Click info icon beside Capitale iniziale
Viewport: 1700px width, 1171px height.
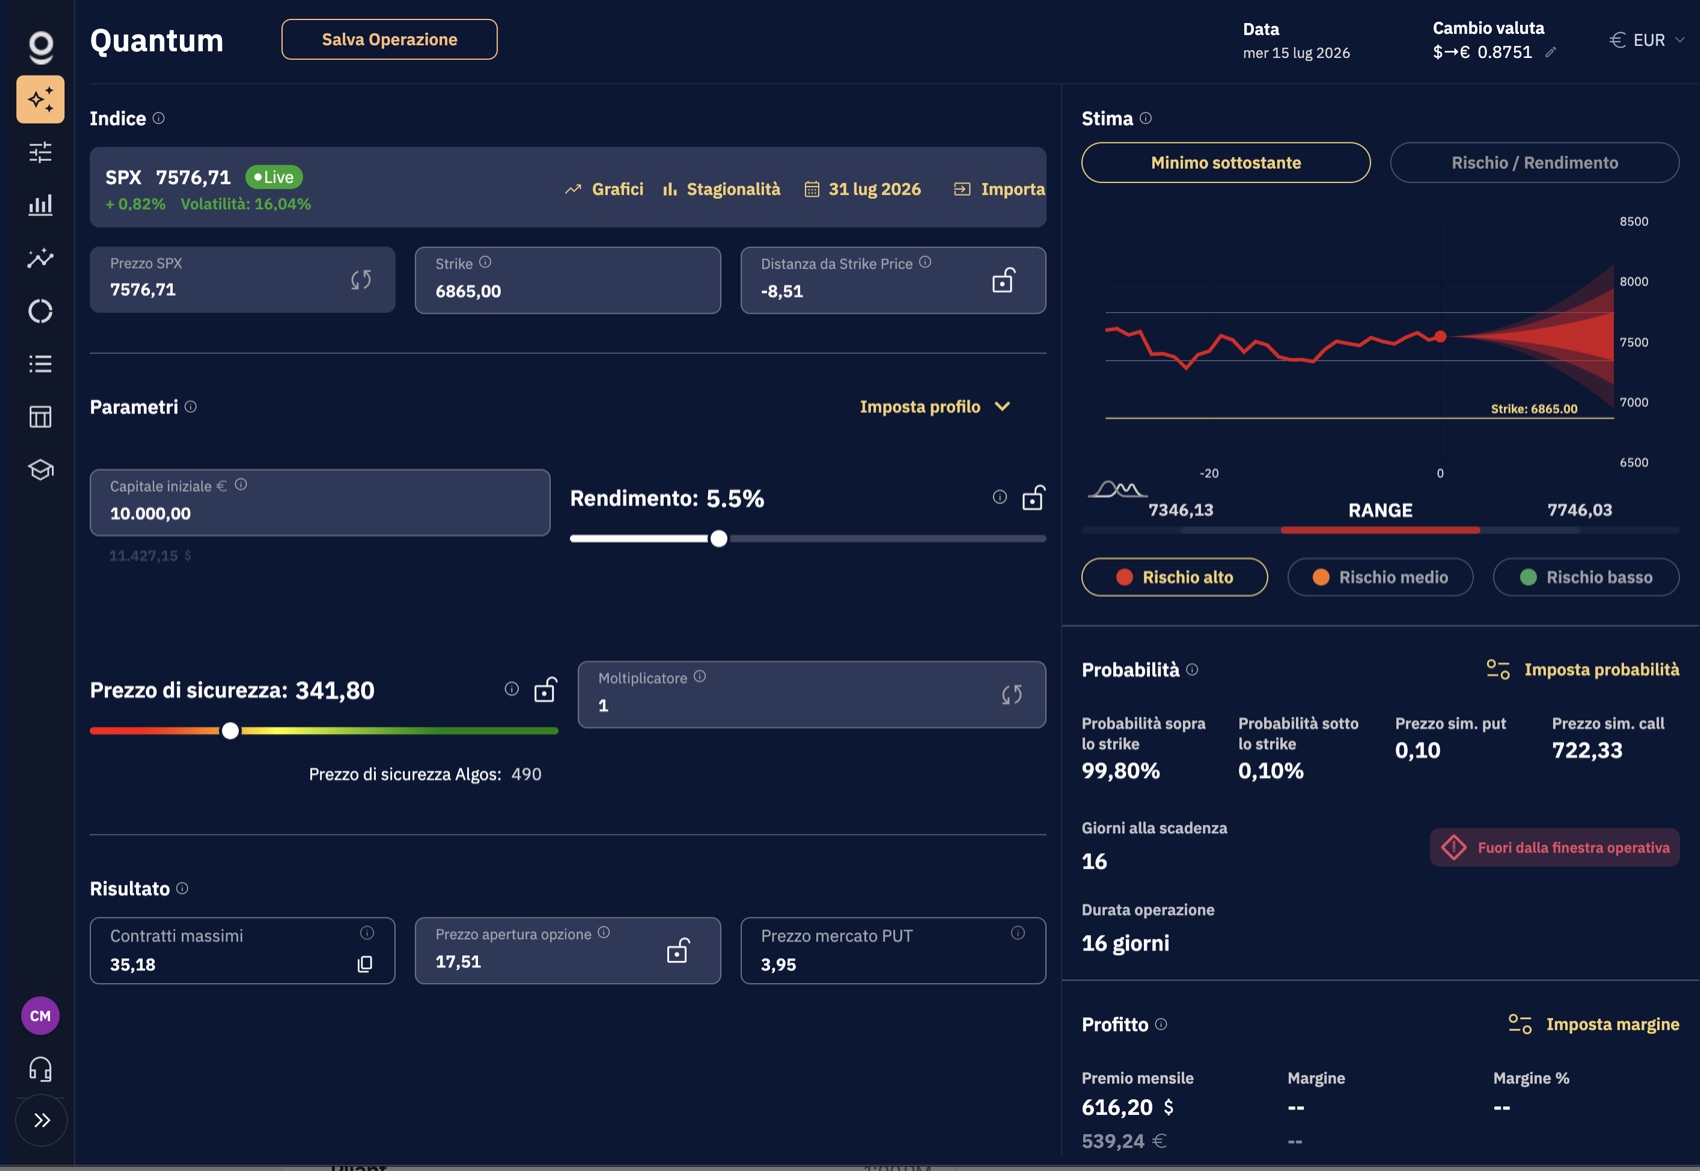241,485
